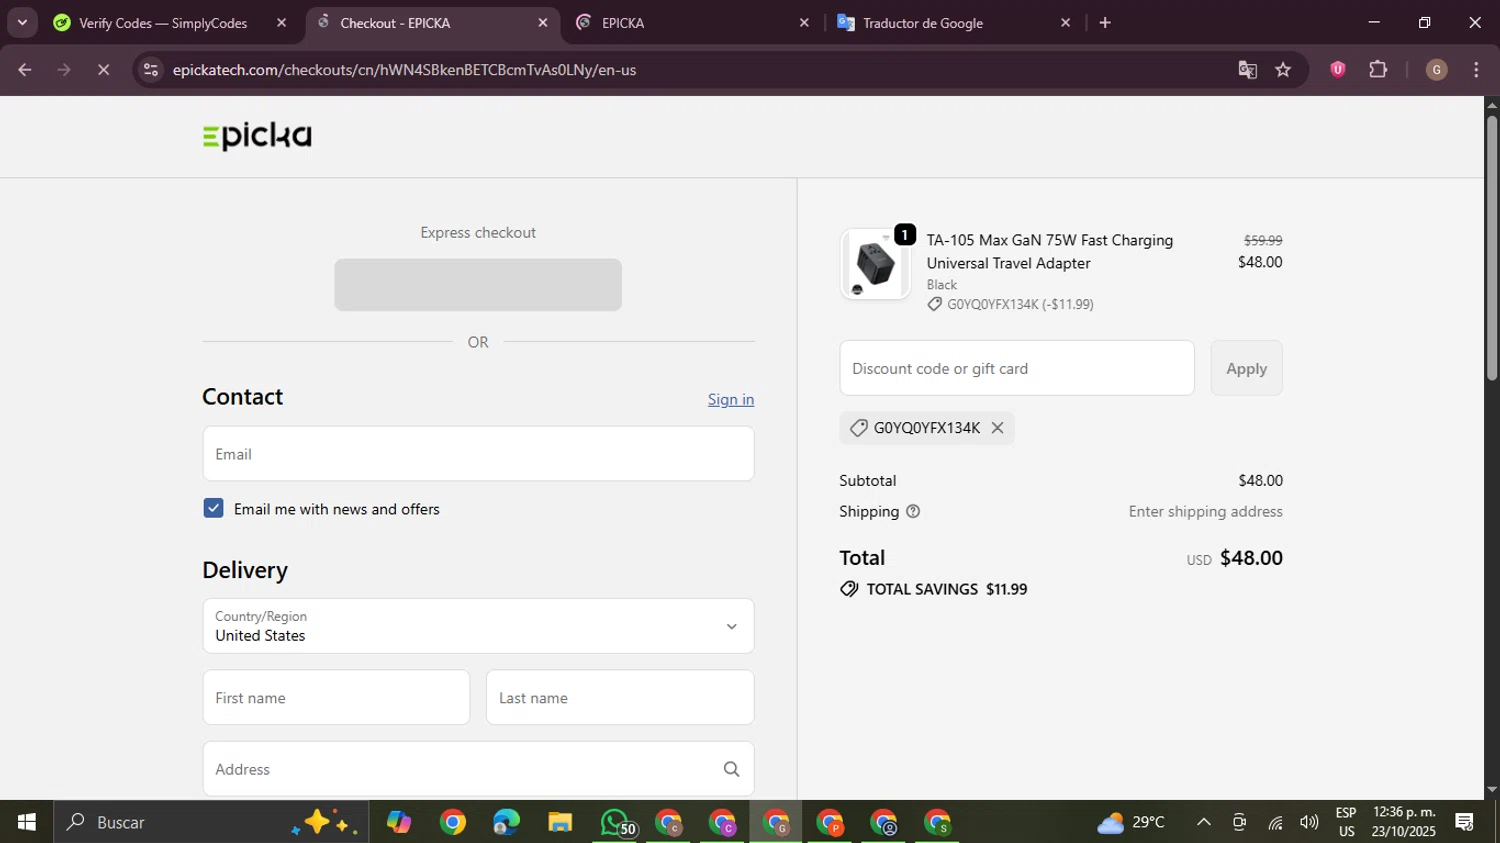This screenshot has width=1500, height=843.
Task: Bookmark this page with the star icon
Action: 1283,70
